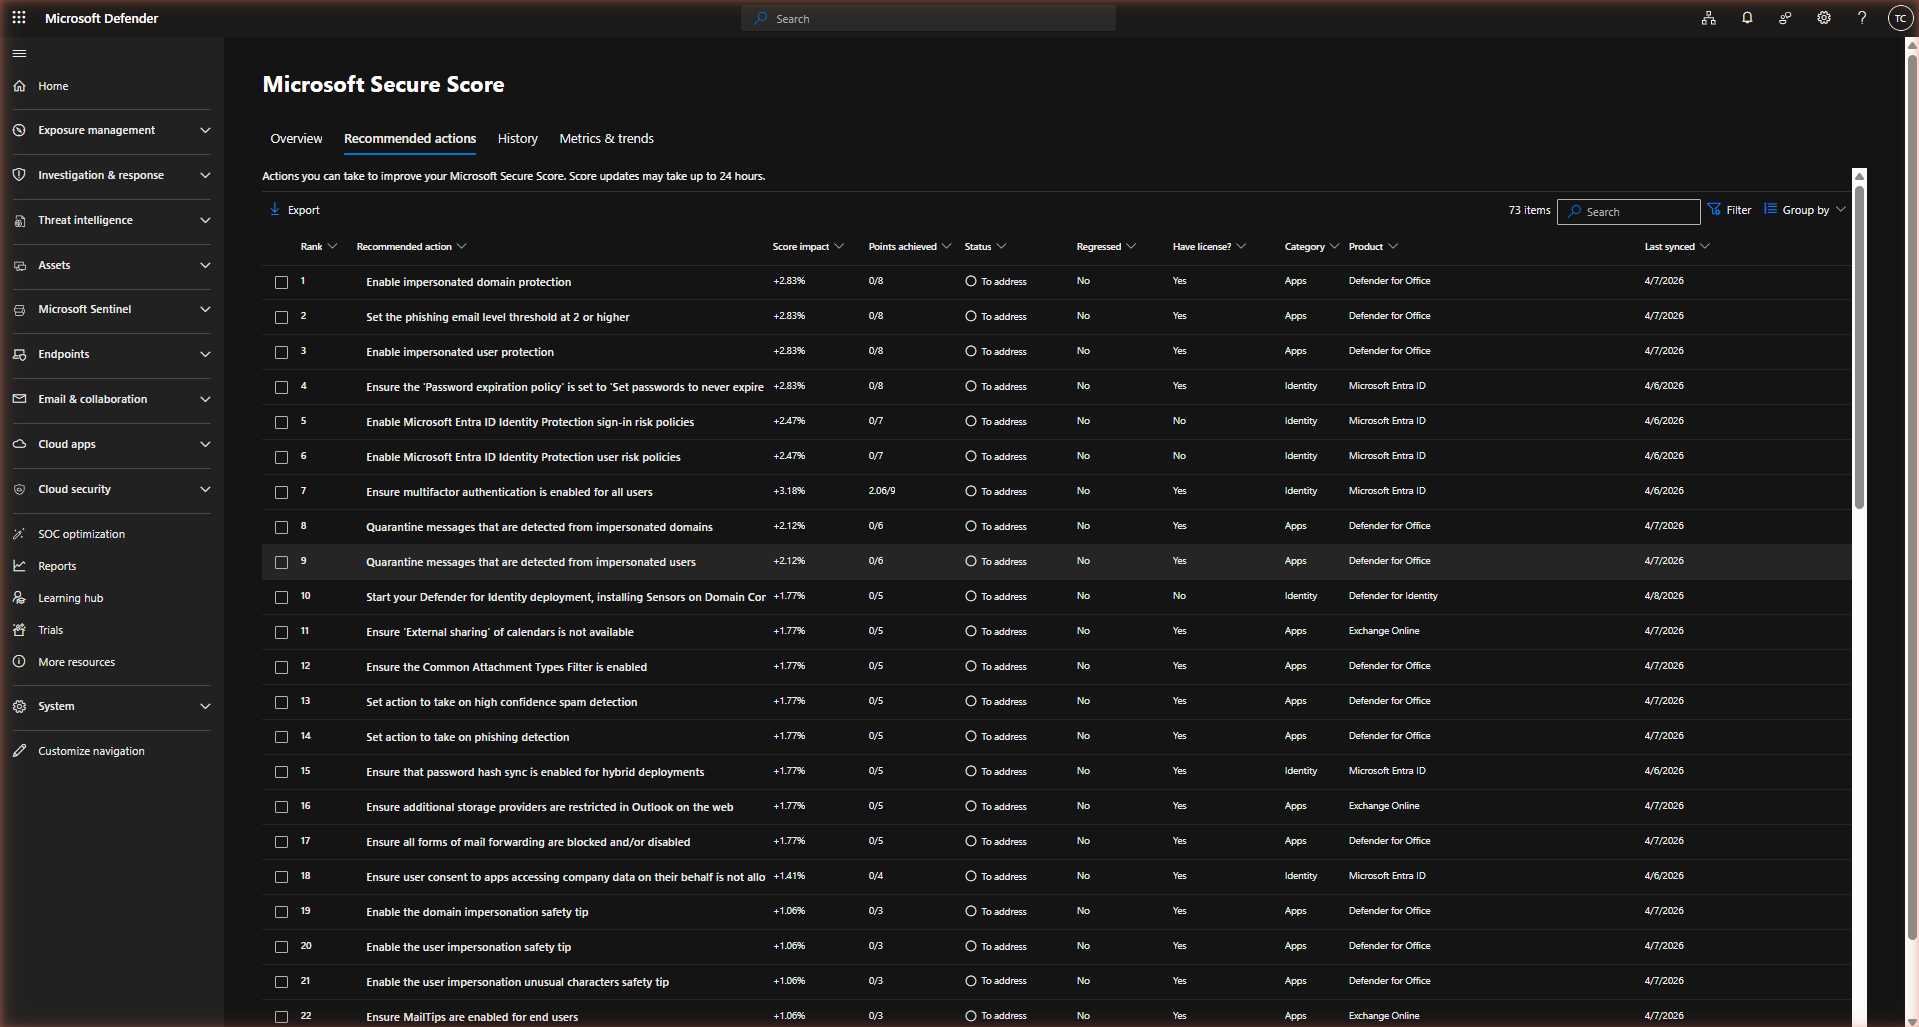Expand Investigation & response section chevron
Viewport: 1919px width, 1027px height.
coord(205,175)
